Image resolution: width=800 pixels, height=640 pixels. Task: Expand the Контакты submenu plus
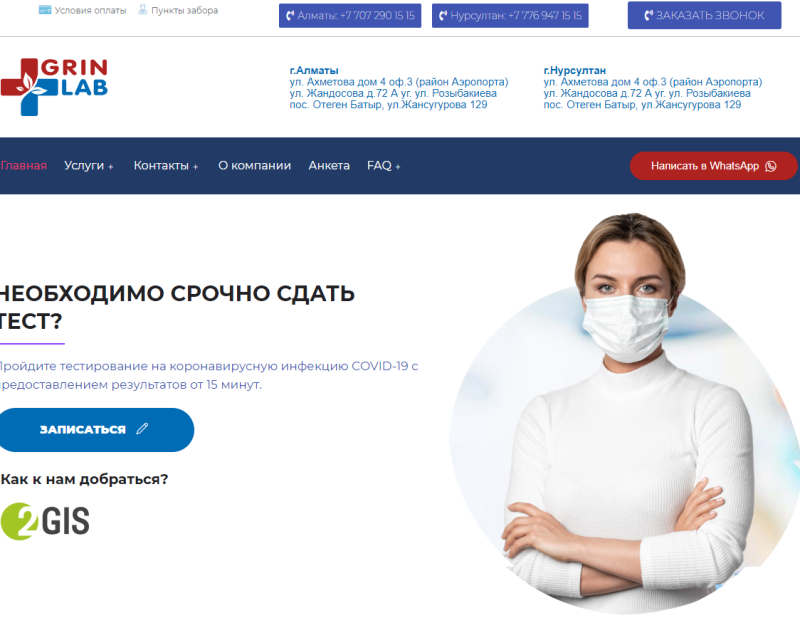[x=195, y=167]
